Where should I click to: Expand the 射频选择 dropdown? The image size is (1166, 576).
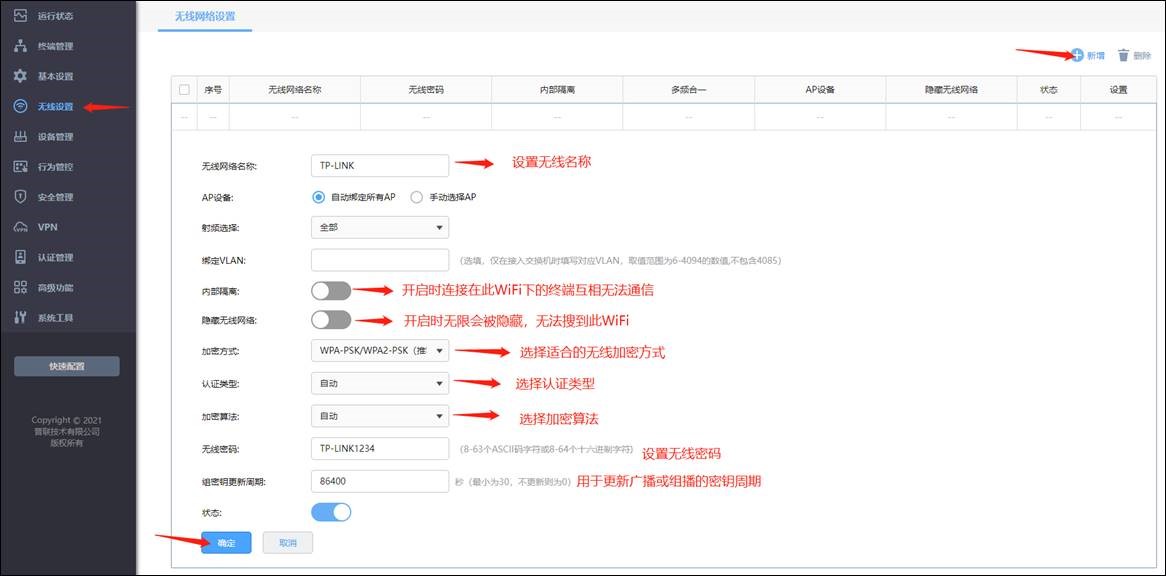click(x=379, y=227)
